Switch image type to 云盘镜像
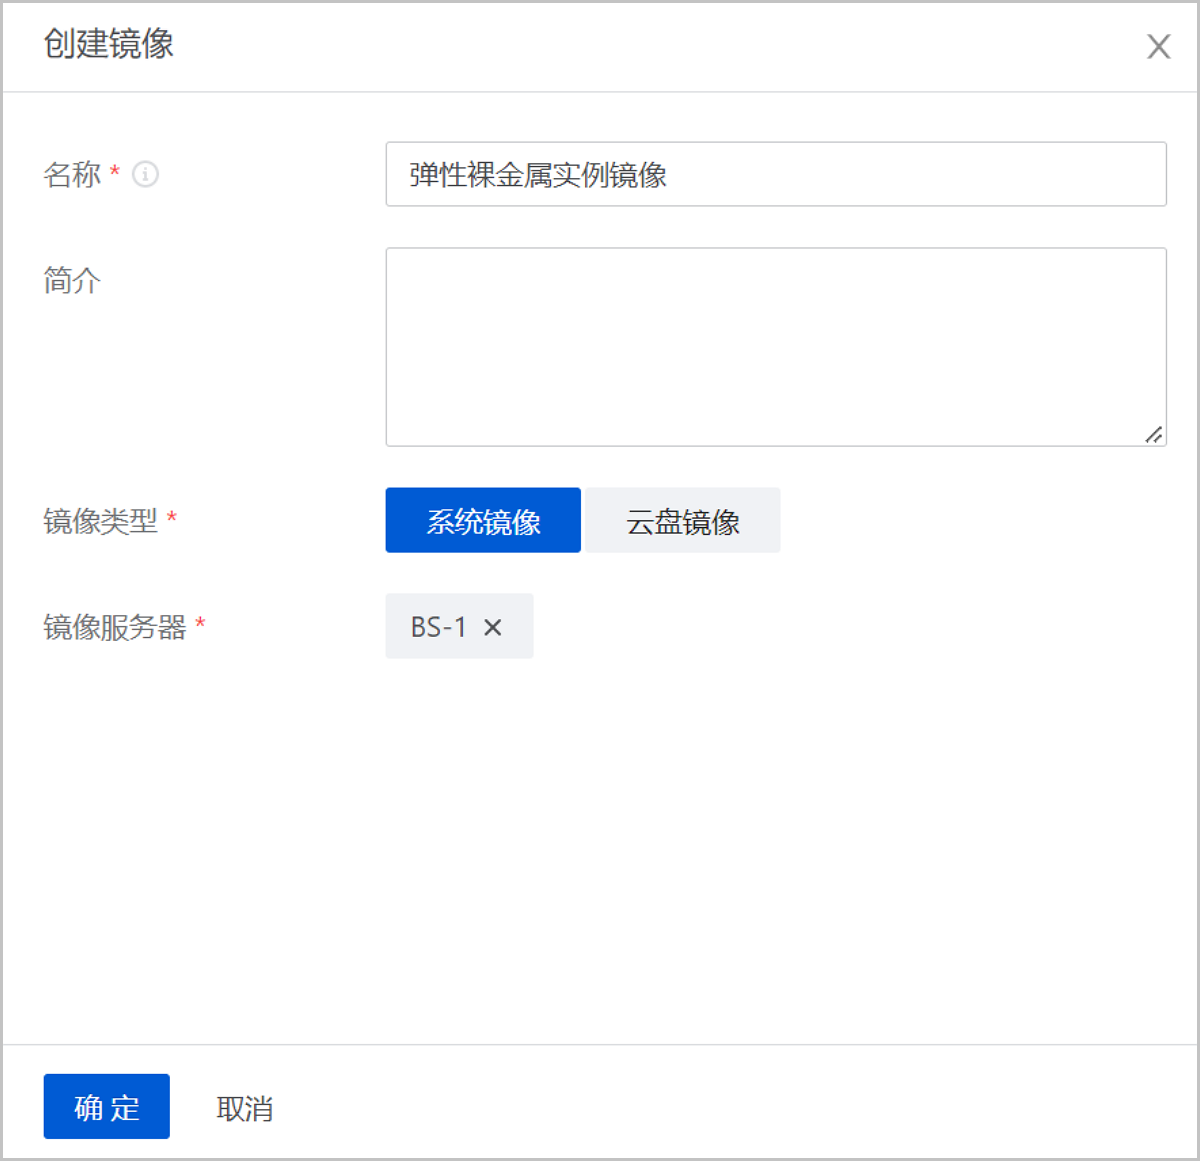Viewport: 1200px width, 1161px height. tap(683, 520)
